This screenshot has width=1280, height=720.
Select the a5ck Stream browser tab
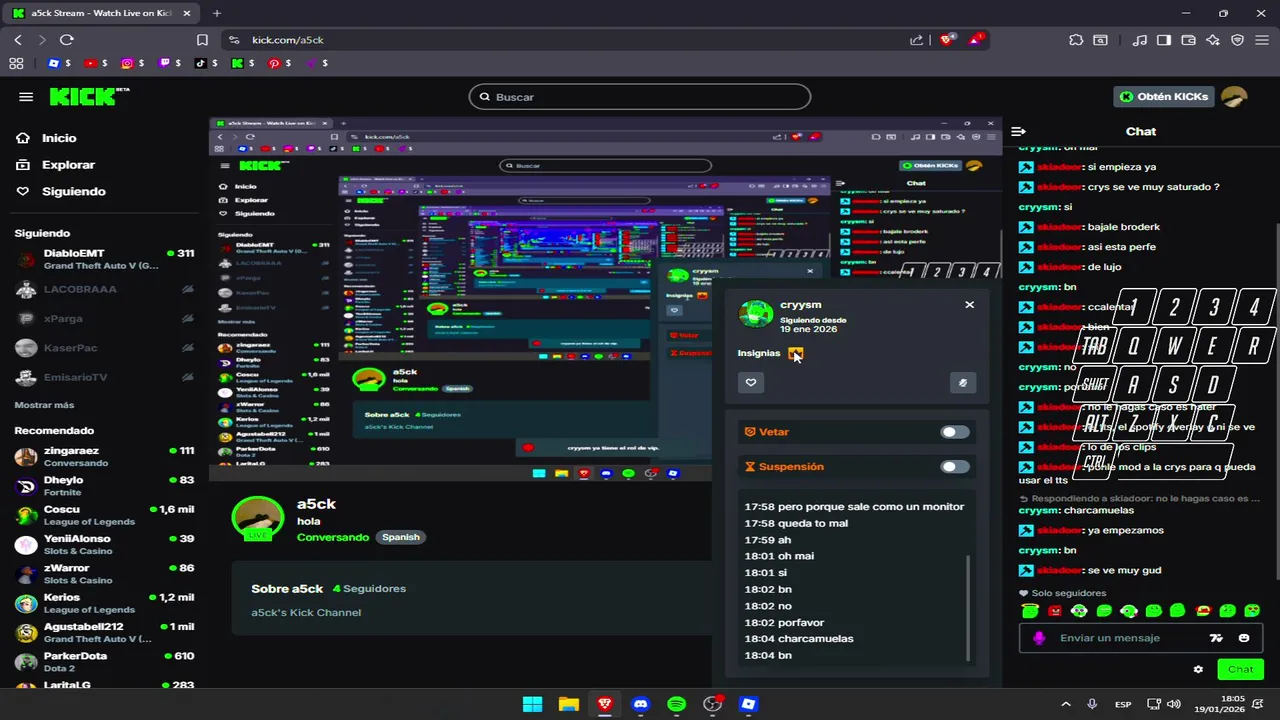(x=100, y=13)
